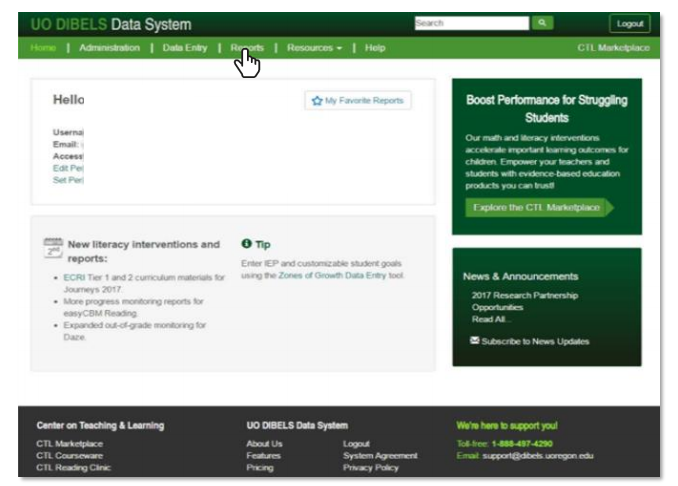678x486 pixels.
Task: Expand the Resources dropdown menu
Action: [314, 48]
